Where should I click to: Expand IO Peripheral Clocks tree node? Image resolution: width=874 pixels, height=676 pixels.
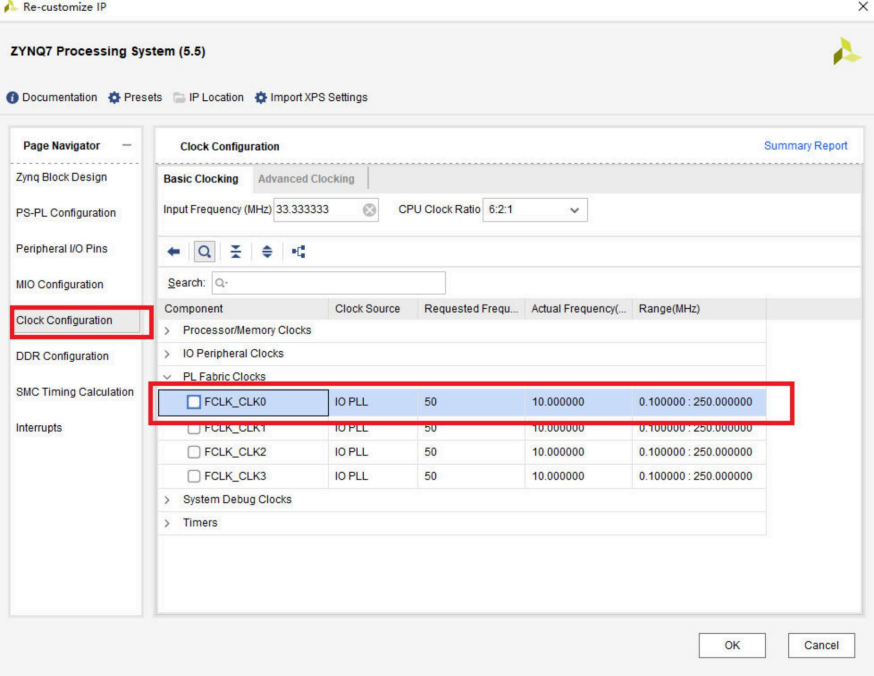168,354
